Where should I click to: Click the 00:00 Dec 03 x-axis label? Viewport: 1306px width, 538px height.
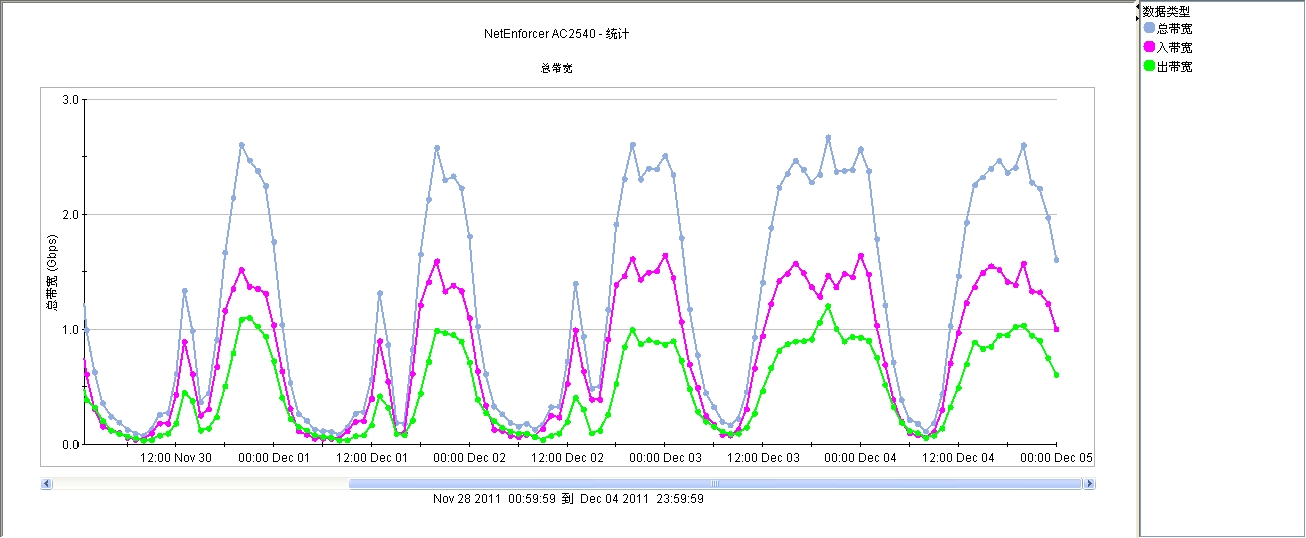(x=666, y=458)
